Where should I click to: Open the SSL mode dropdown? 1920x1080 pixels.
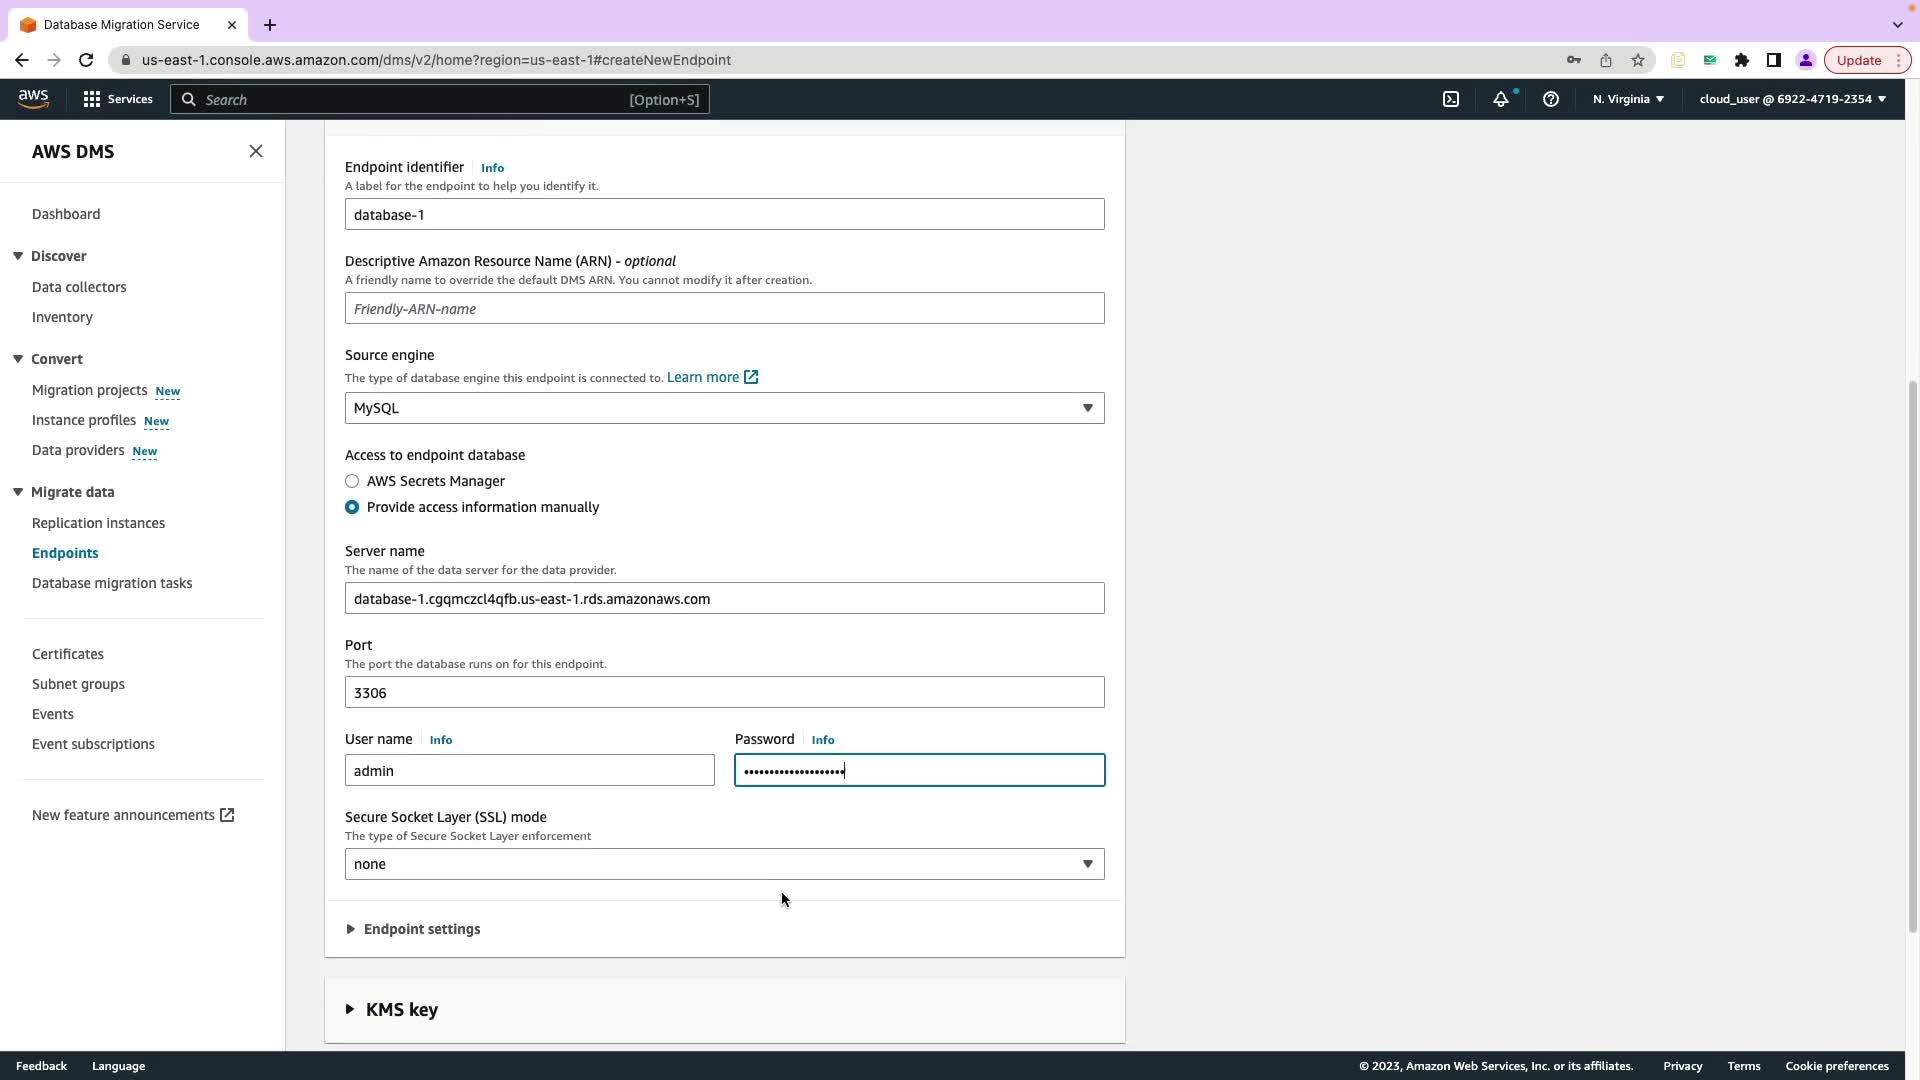click(x=724, y=864)
